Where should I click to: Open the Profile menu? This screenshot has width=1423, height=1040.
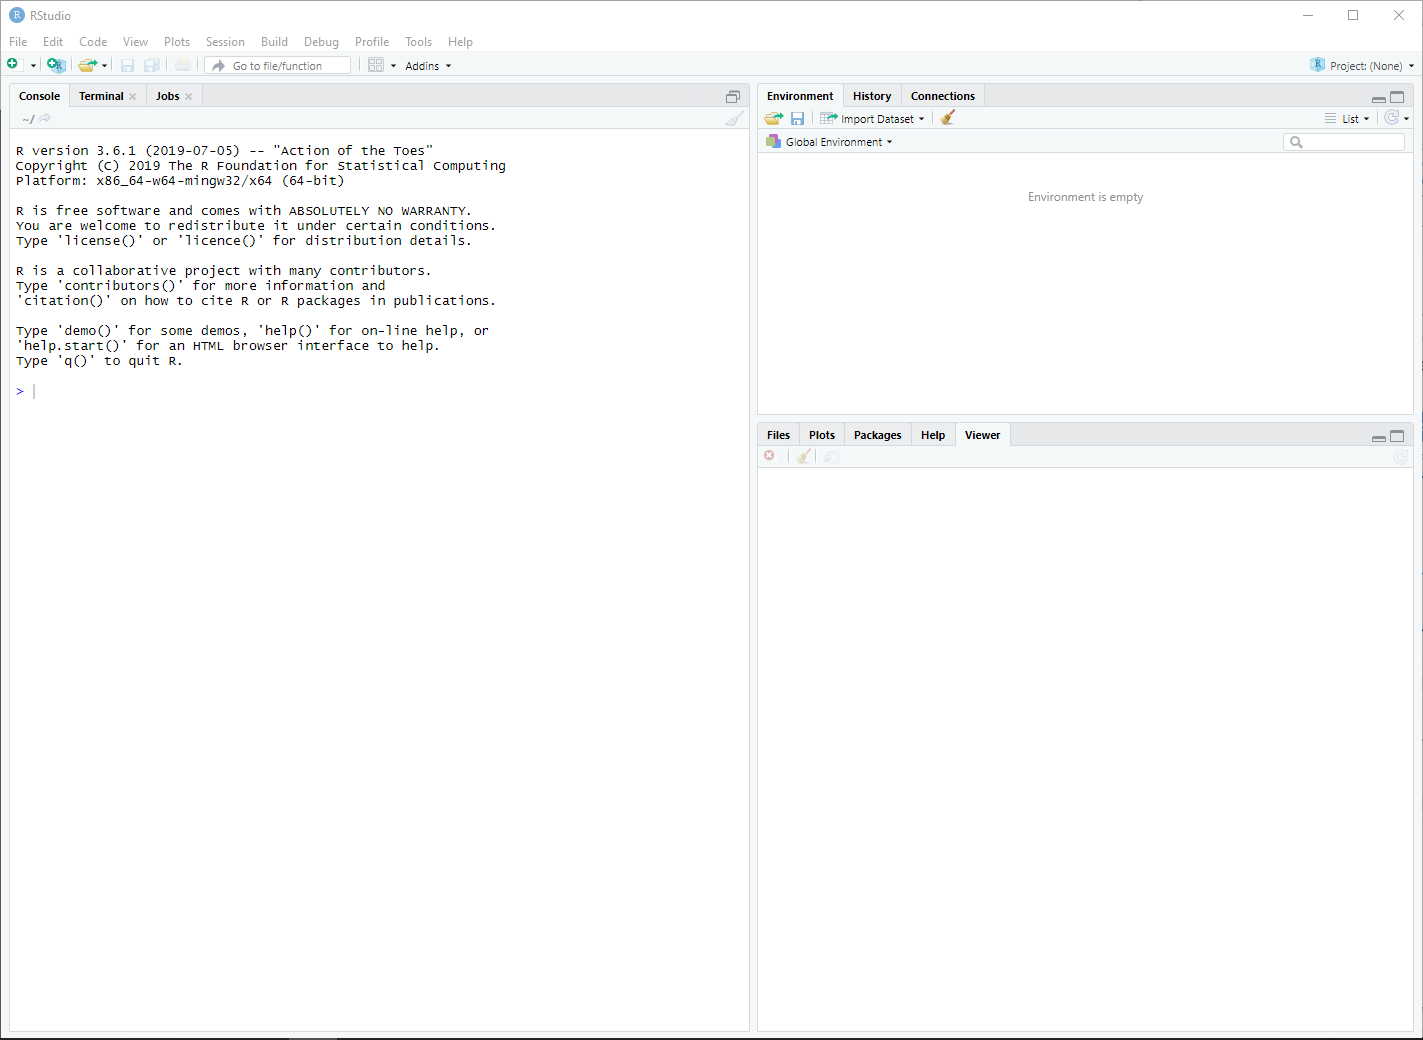pos(372,42)
